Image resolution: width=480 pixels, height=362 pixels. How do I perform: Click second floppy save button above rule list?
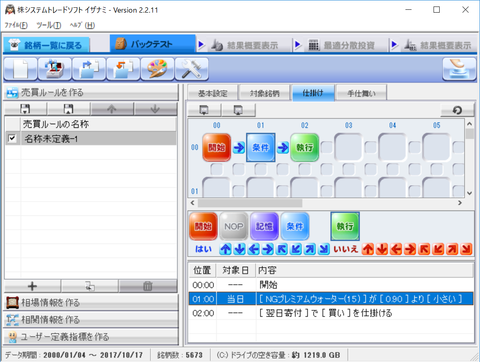point(68,109)
